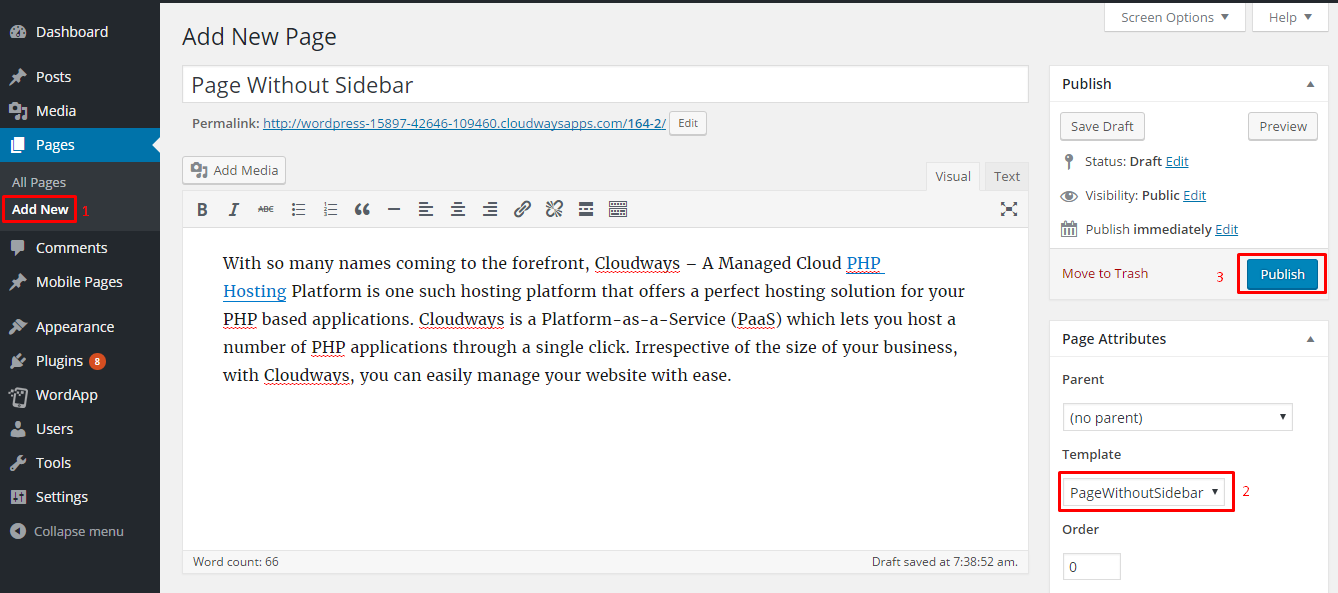Toggle the toolbar kitchen sink
Viewport: 1338px width, 593px height.
pos(618,209)
